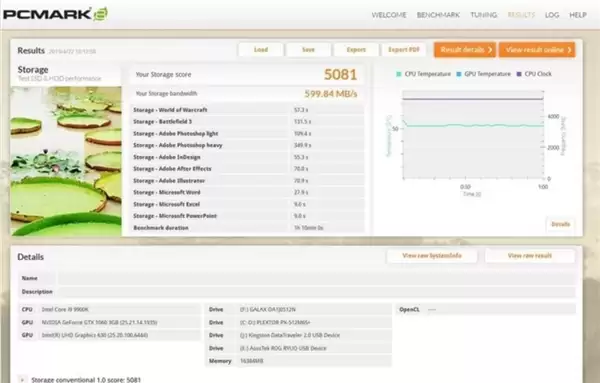Click the bandwidth value 599.84 MB/s

(331, 94)
